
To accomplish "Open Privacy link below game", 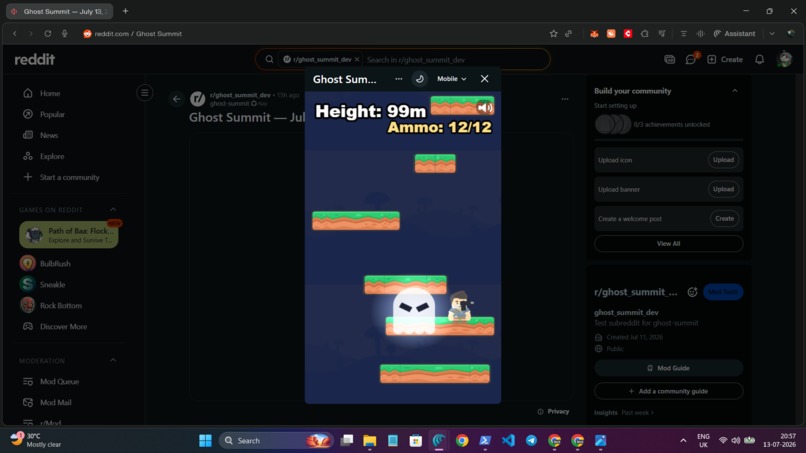I will (x=554, y=411).
